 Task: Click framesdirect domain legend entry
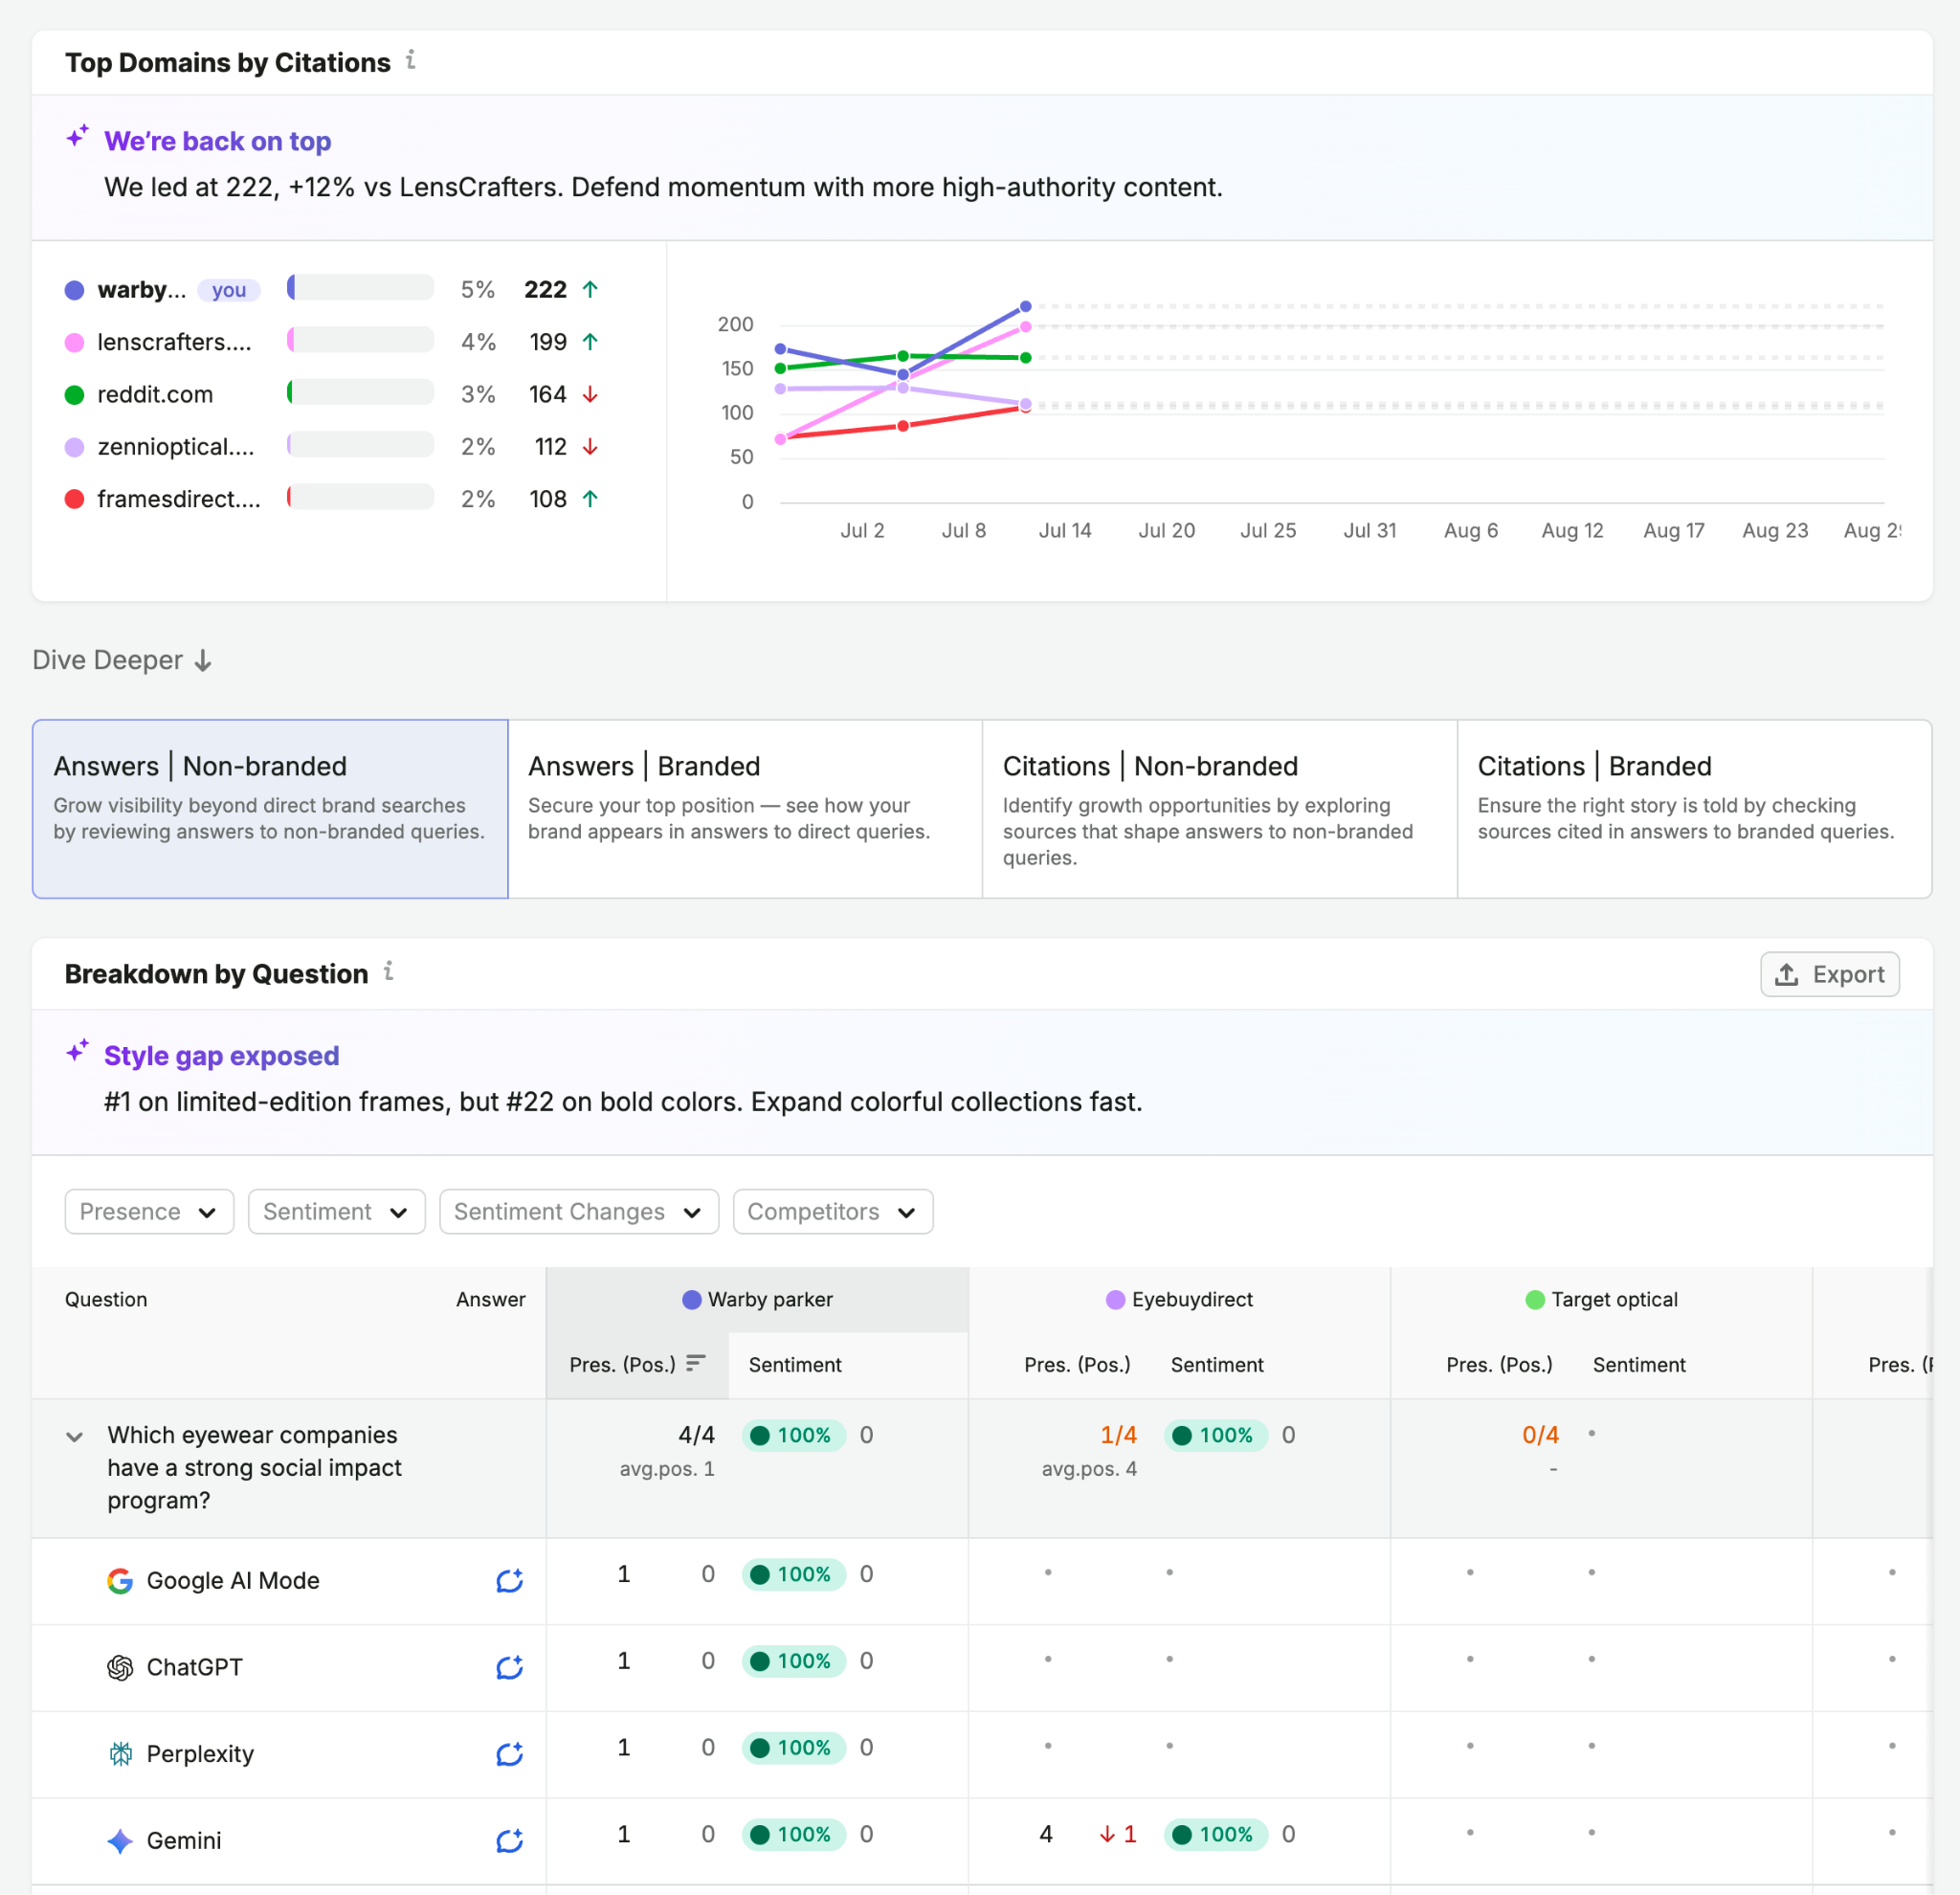179,499
